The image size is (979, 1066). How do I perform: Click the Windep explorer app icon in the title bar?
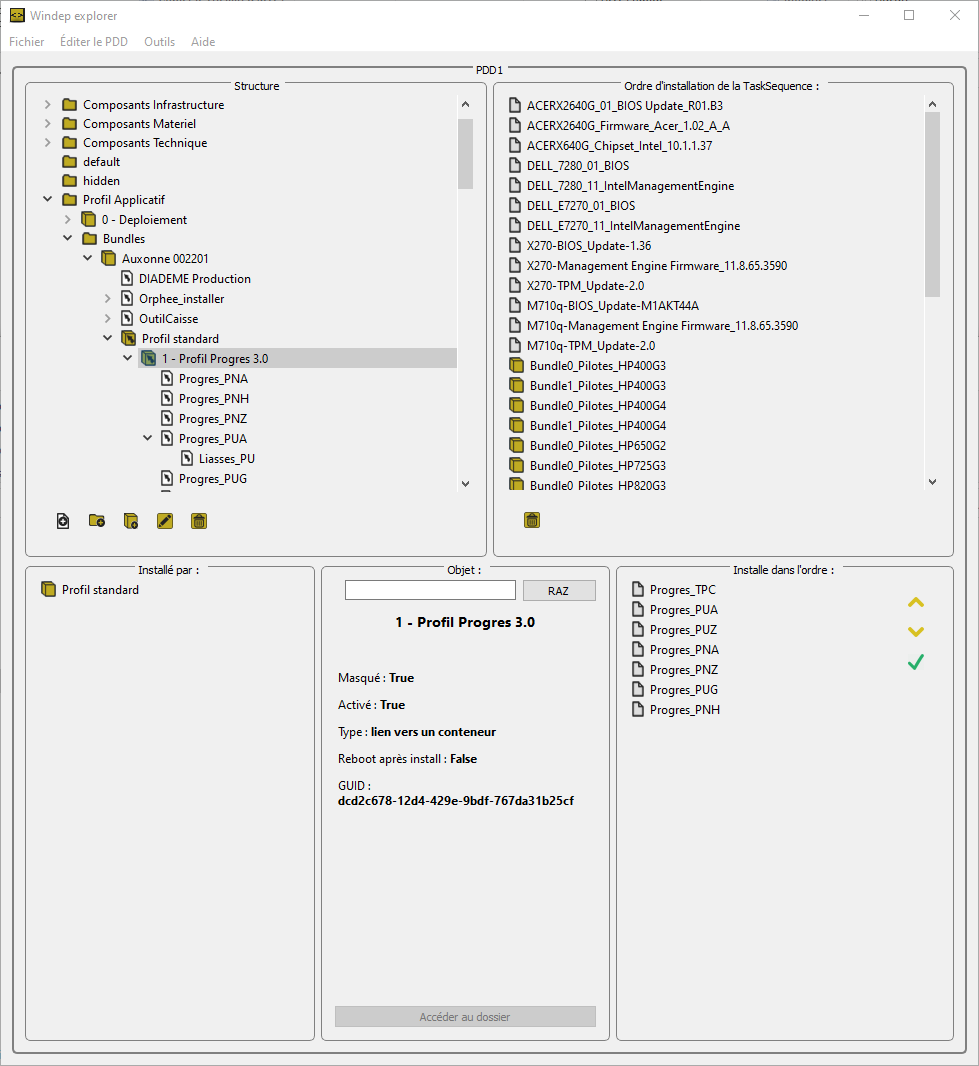pos(17,15)
